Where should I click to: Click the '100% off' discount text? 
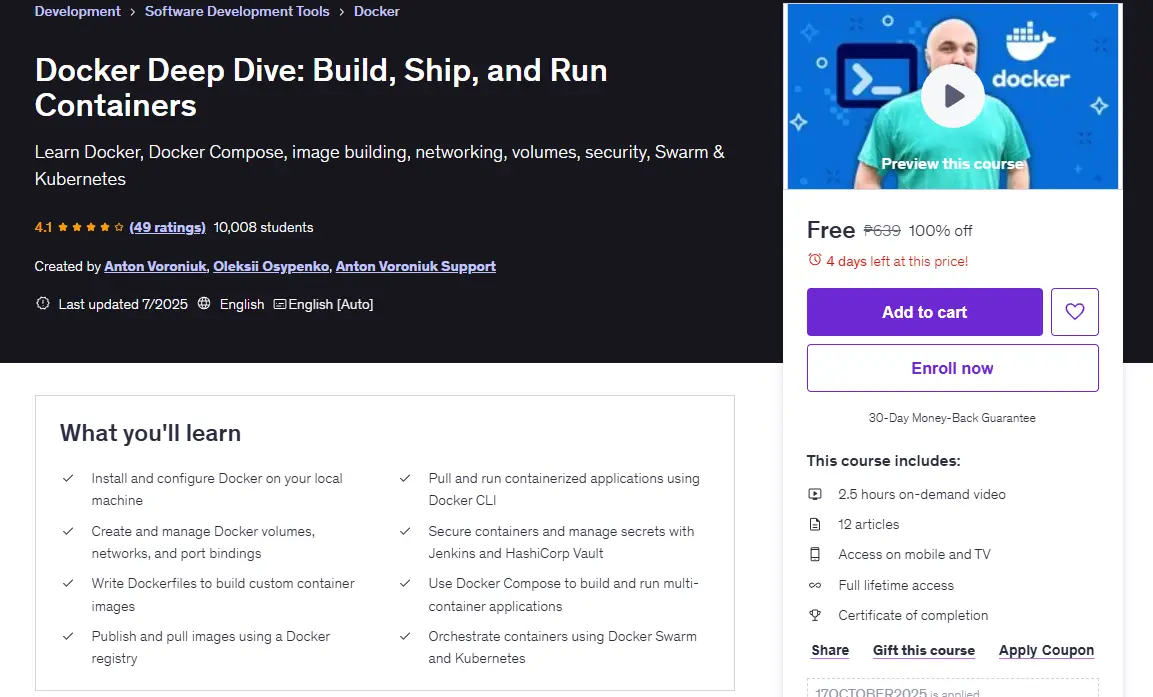pos(940,230)
